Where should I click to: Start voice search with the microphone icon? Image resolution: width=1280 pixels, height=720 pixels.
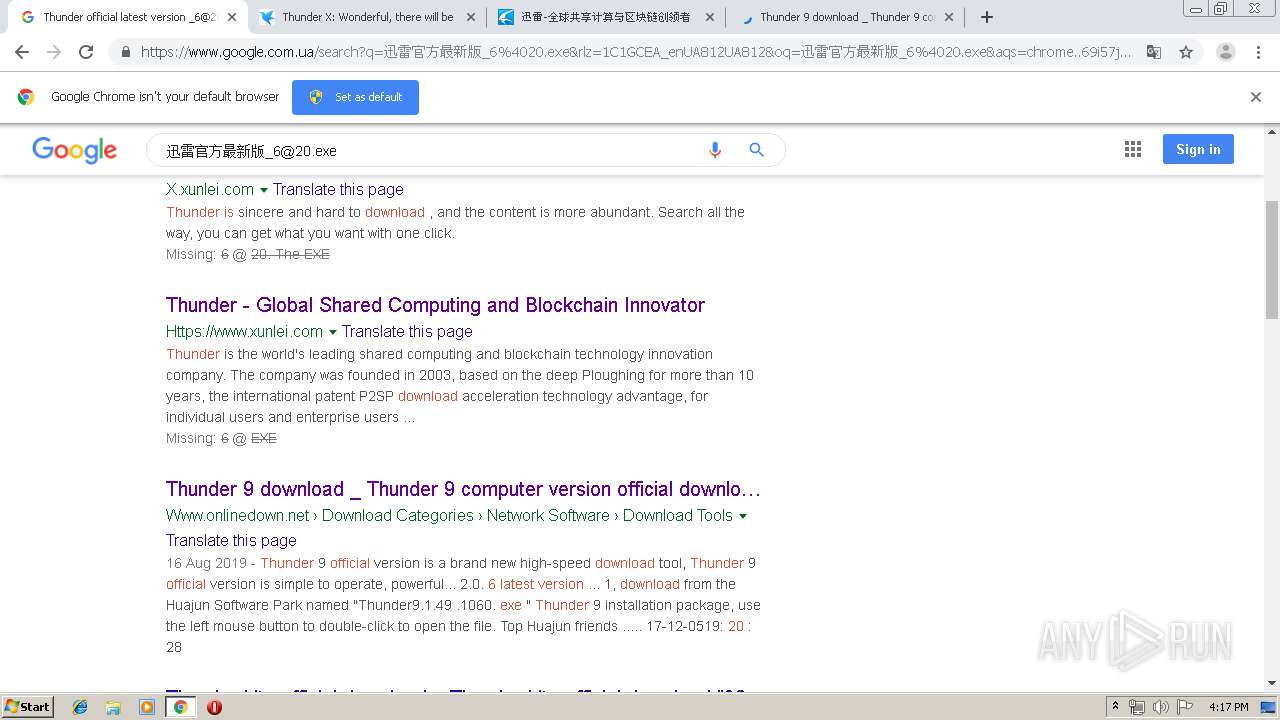pos(715,150)
